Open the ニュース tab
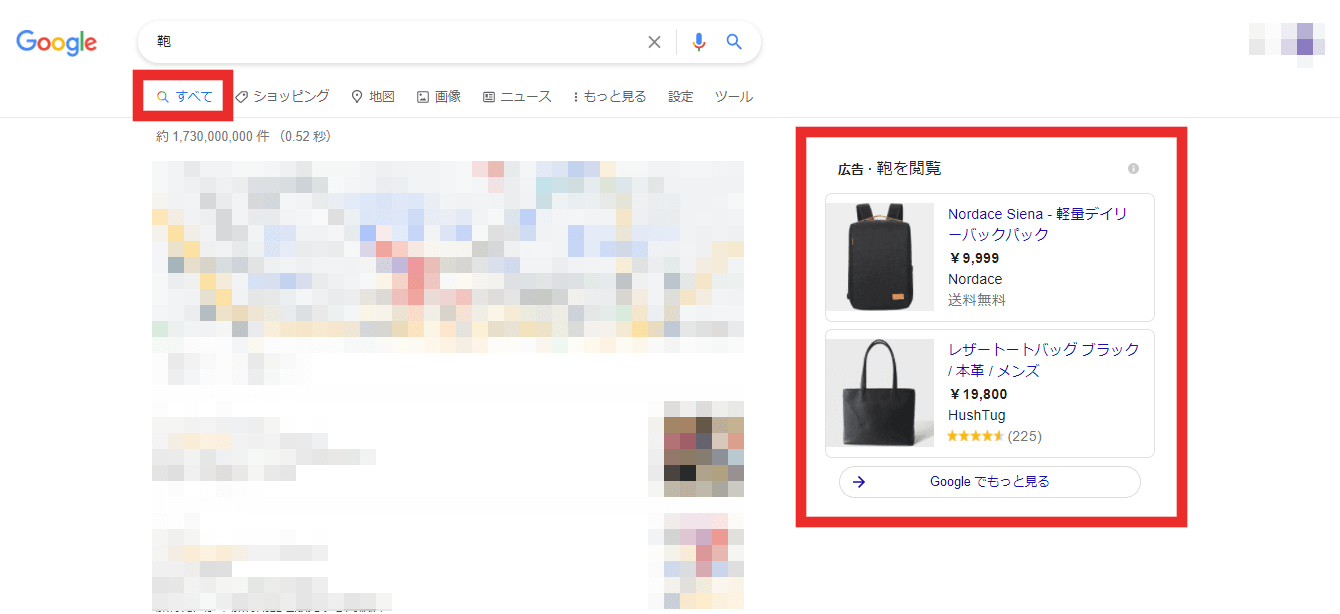Viewport: 1340px width, 614px height. coord(517,97)
